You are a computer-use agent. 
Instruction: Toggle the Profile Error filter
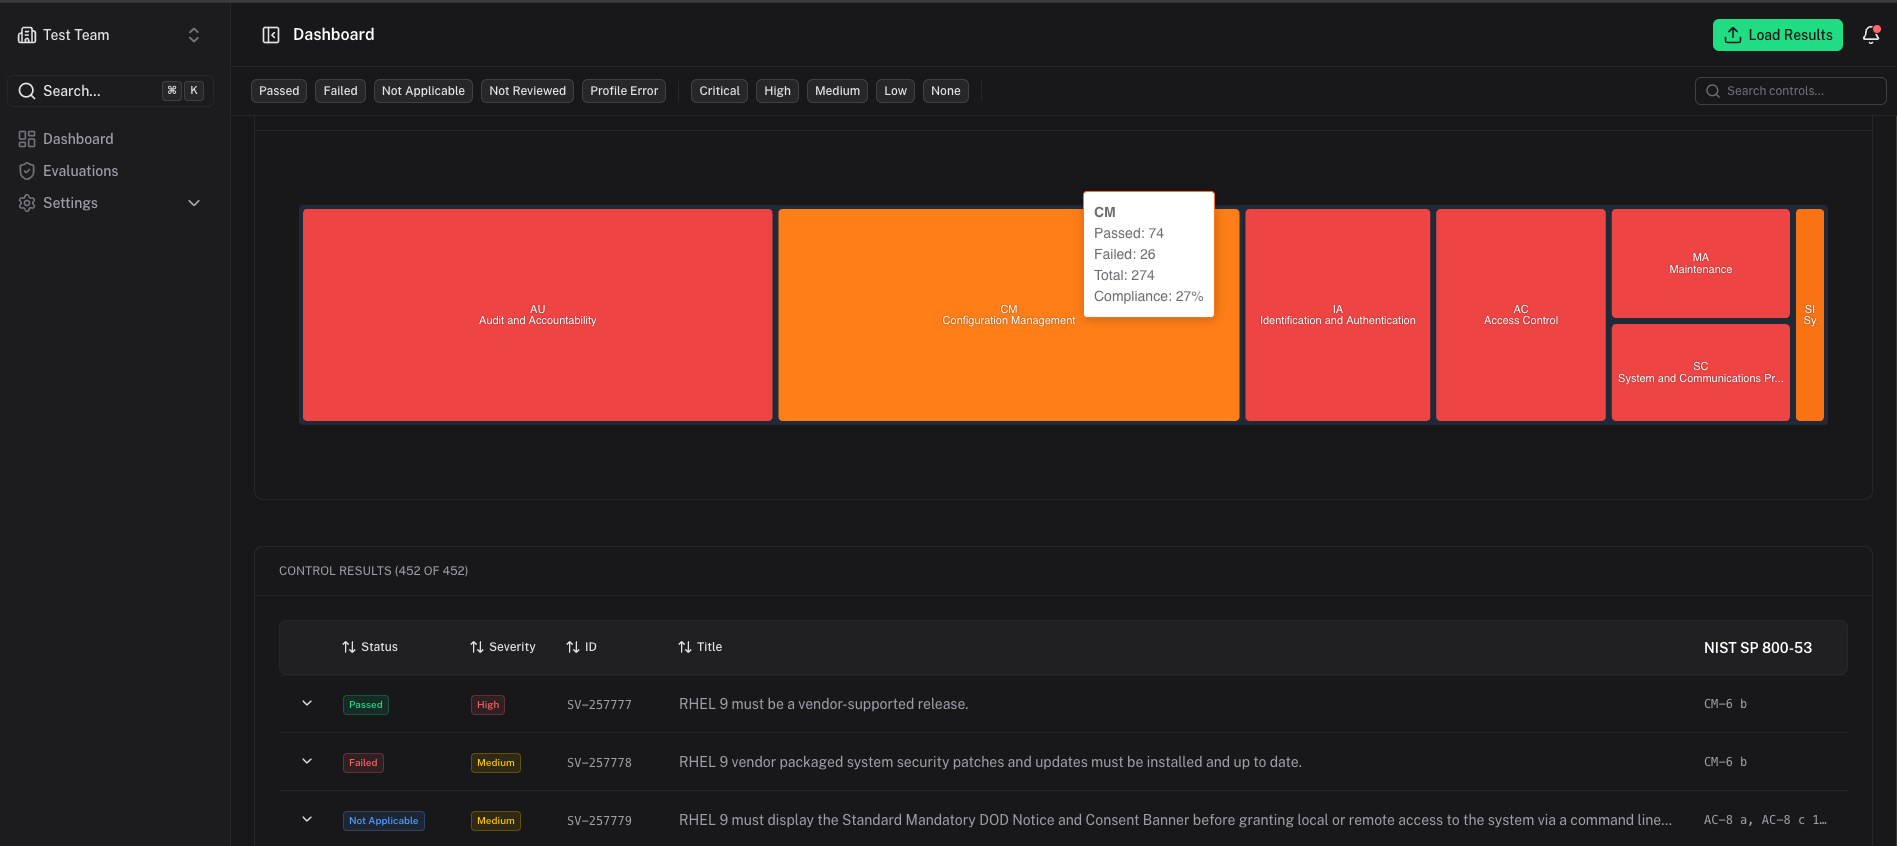[624, 91]
